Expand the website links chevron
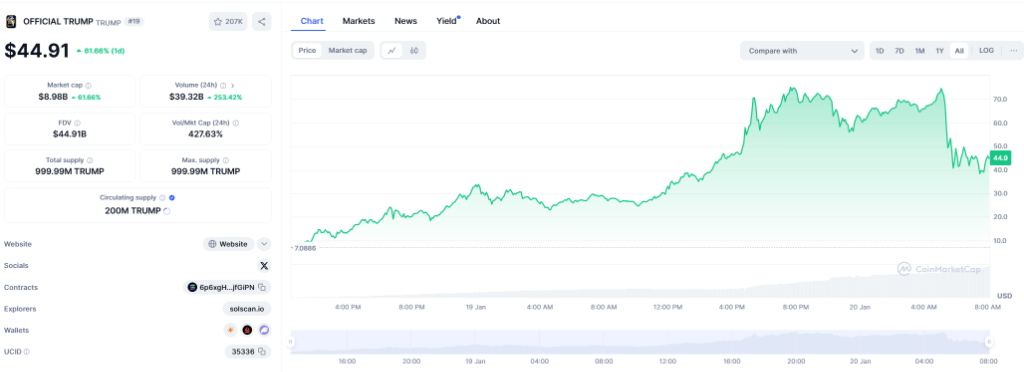 pyautogui.click(x=264, y=244)
